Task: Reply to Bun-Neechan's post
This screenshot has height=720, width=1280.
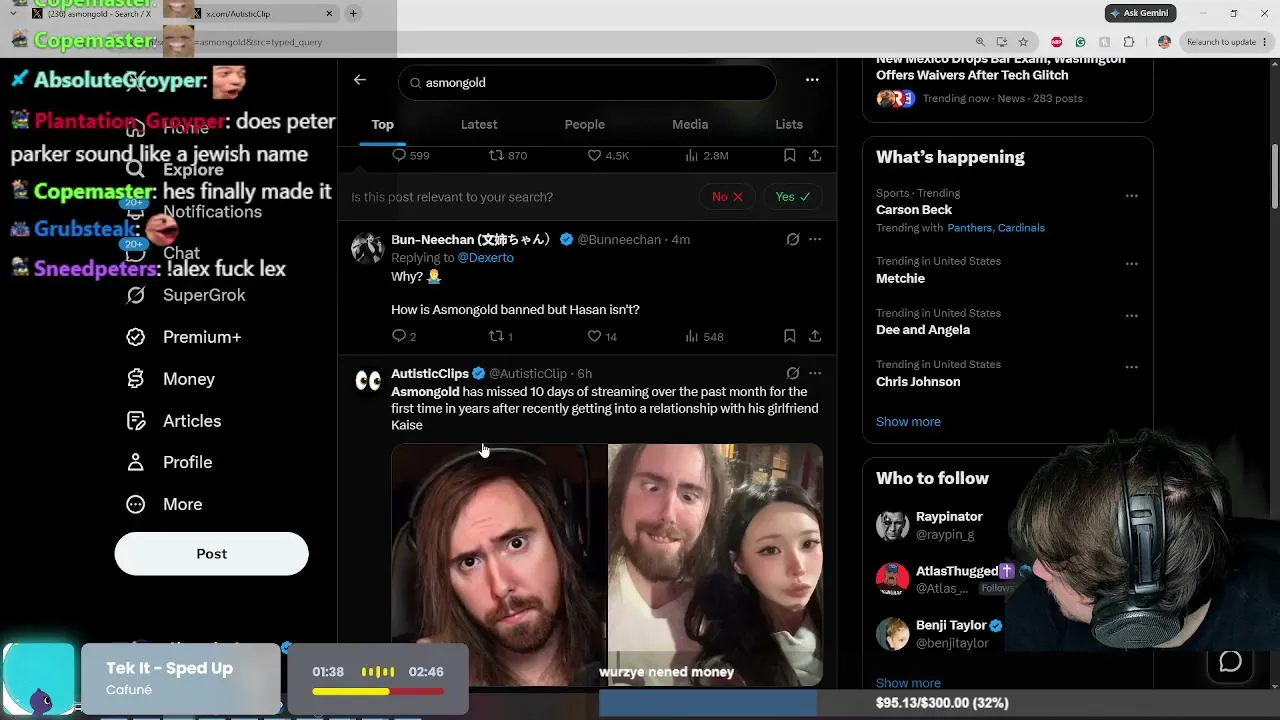Action: pyautogui.click(x=404, y=336)
